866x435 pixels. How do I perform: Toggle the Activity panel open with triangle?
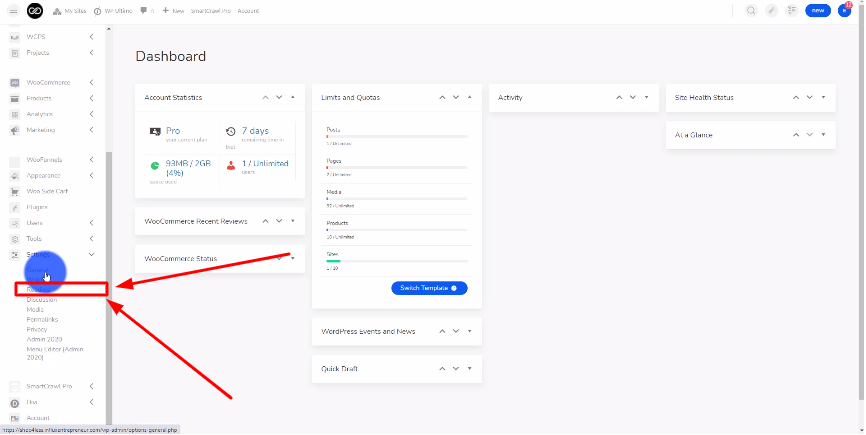coord(647,97)
